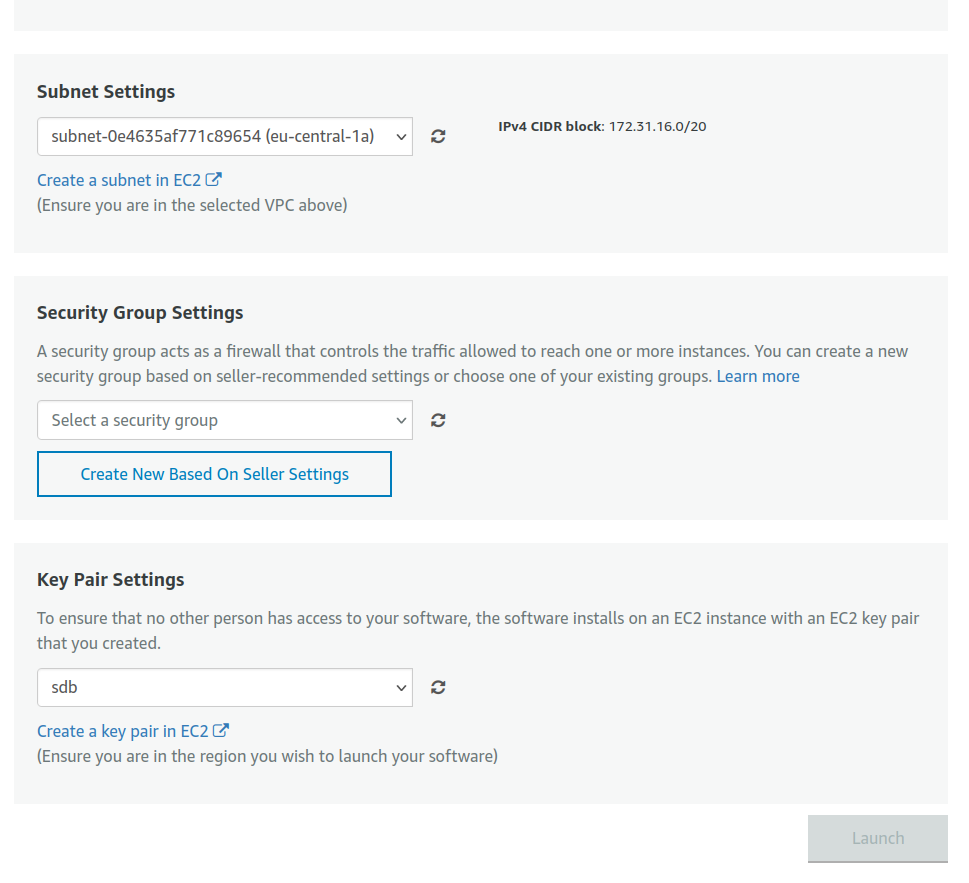Click the region reminder note under key pair
The width and height of the screenshot is (969, 883).
(x=267, y=757)
